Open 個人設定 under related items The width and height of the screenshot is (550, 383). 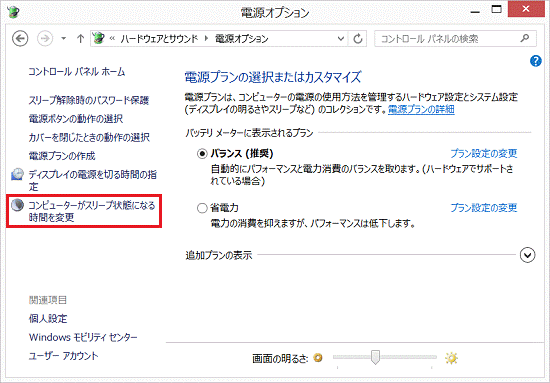[48, 318]
